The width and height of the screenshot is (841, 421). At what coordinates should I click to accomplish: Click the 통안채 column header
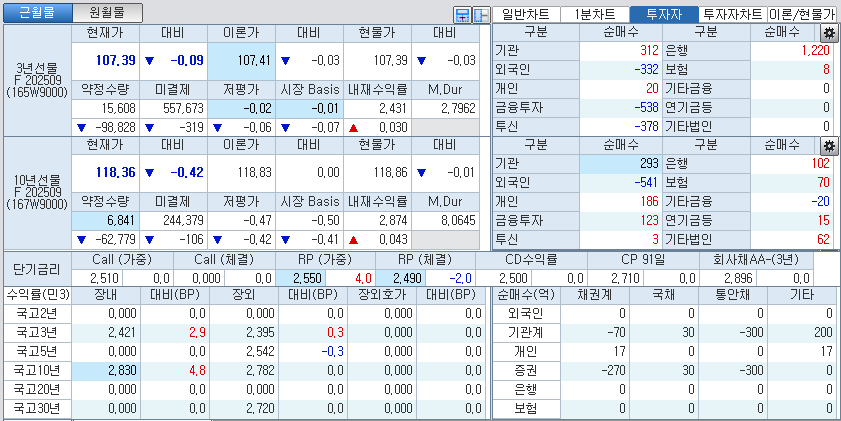pyautogui.click(x=733, y=294)
